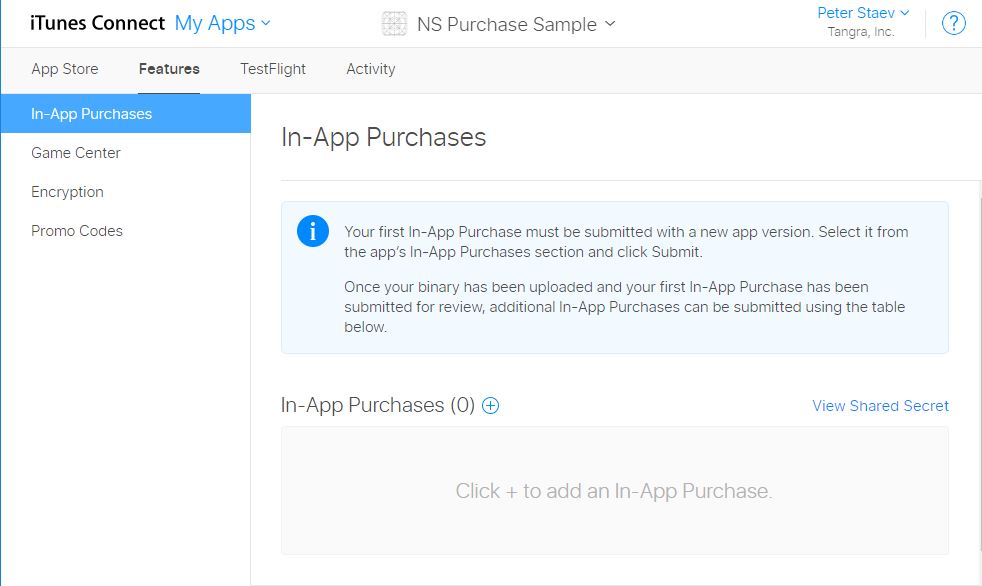982x586 pixels.
Task: Click the In-App Purchases page heading
Action: [383, 137]
